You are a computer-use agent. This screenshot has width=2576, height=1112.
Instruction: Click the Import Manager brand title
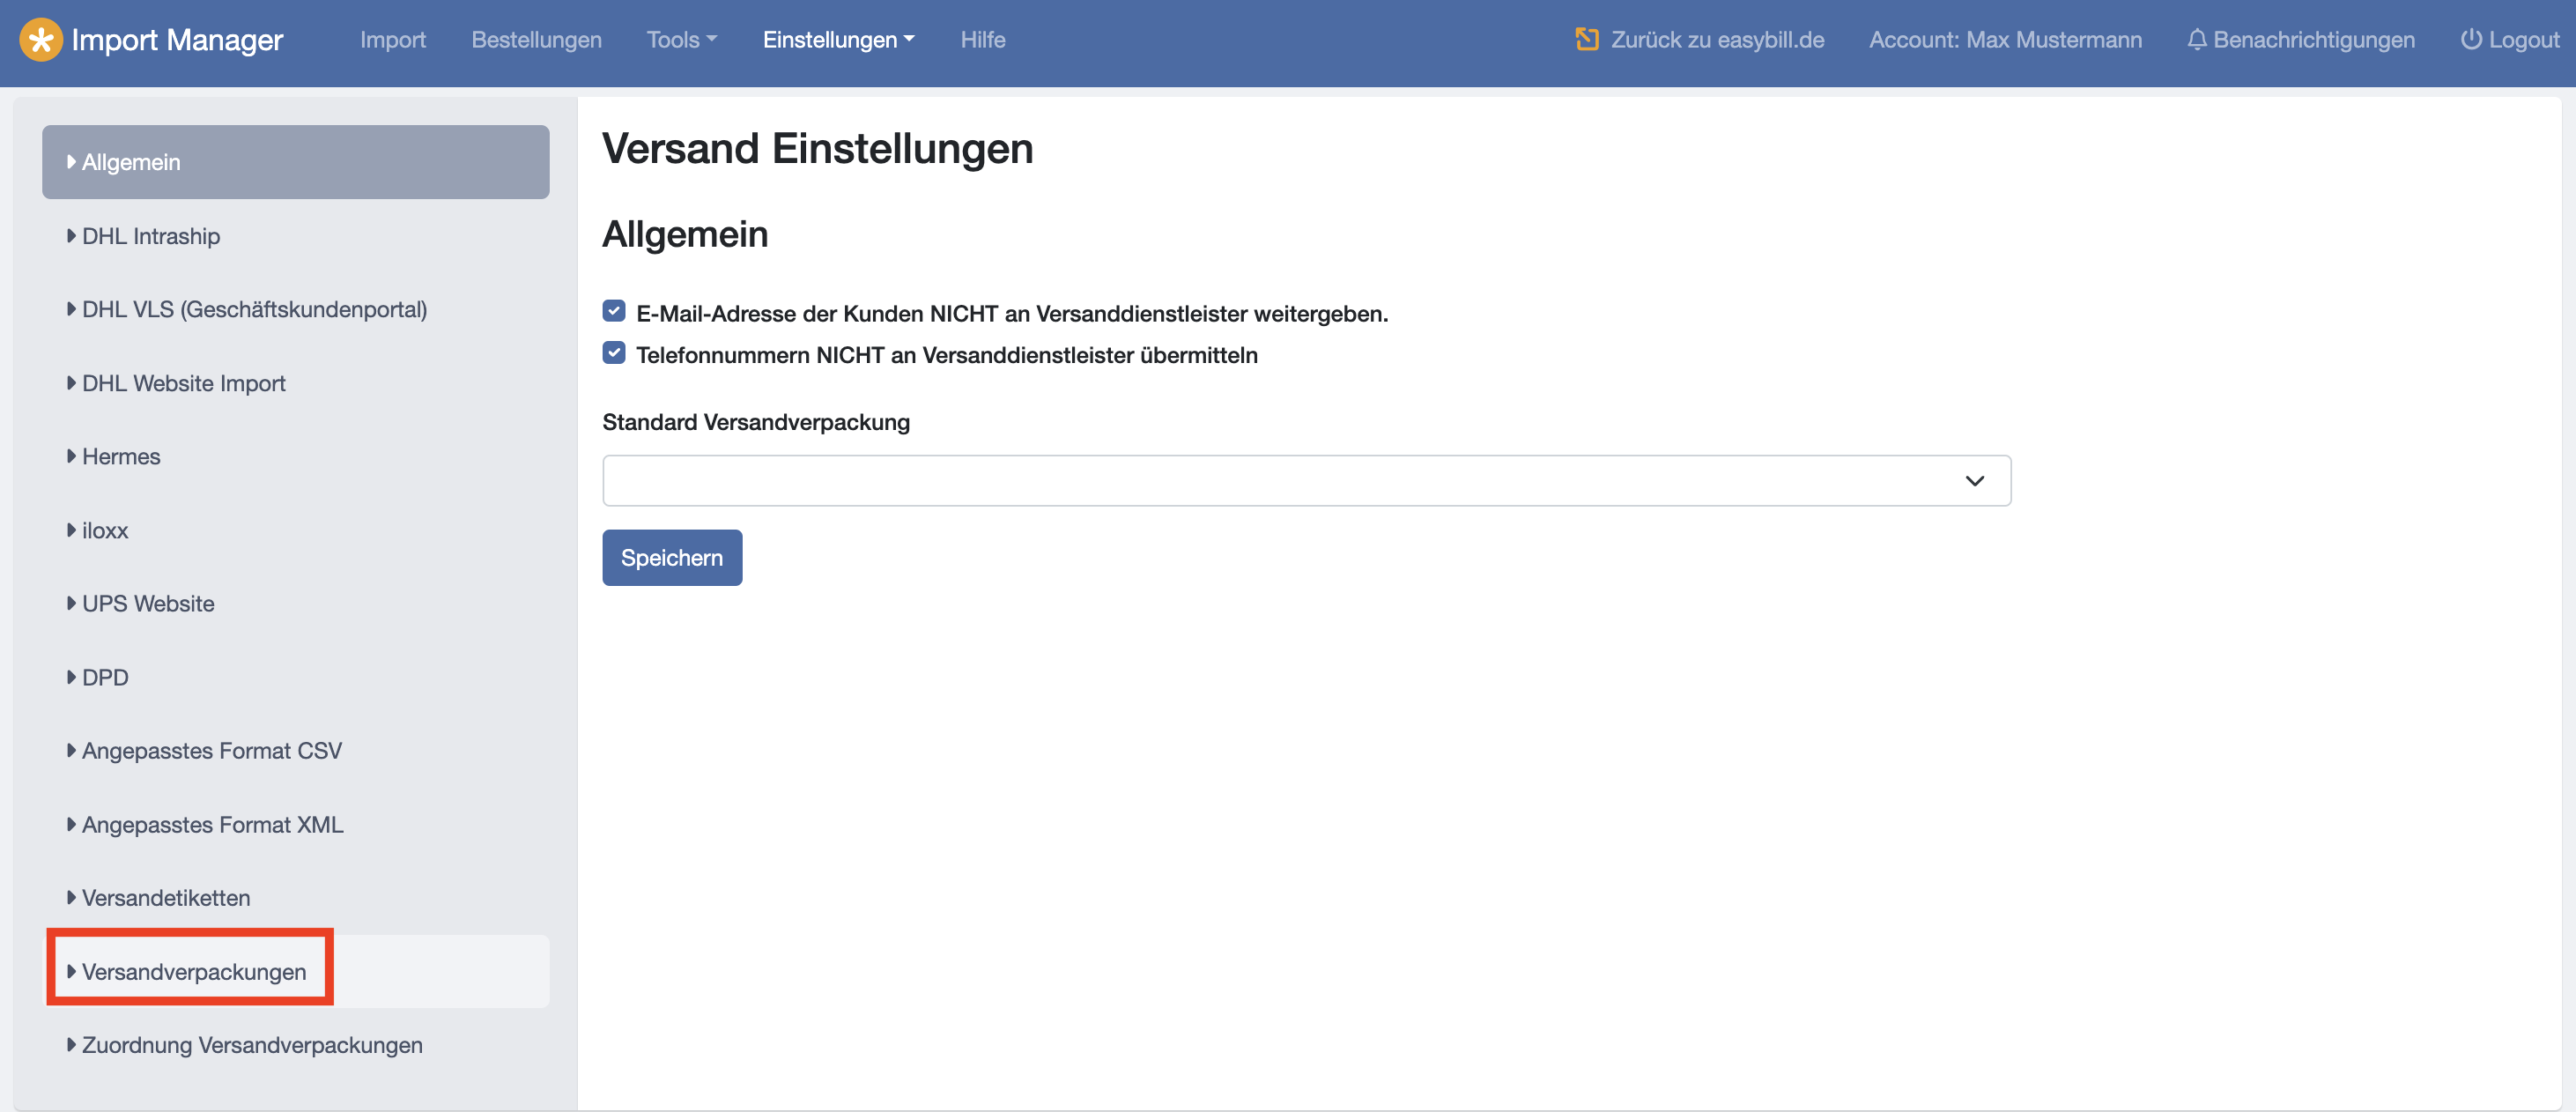177,40
